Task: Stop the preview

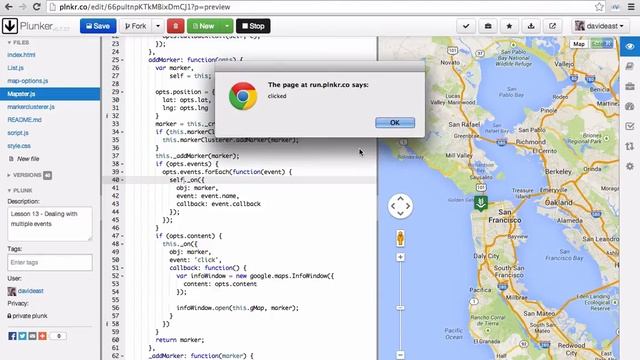Action: 253,26
